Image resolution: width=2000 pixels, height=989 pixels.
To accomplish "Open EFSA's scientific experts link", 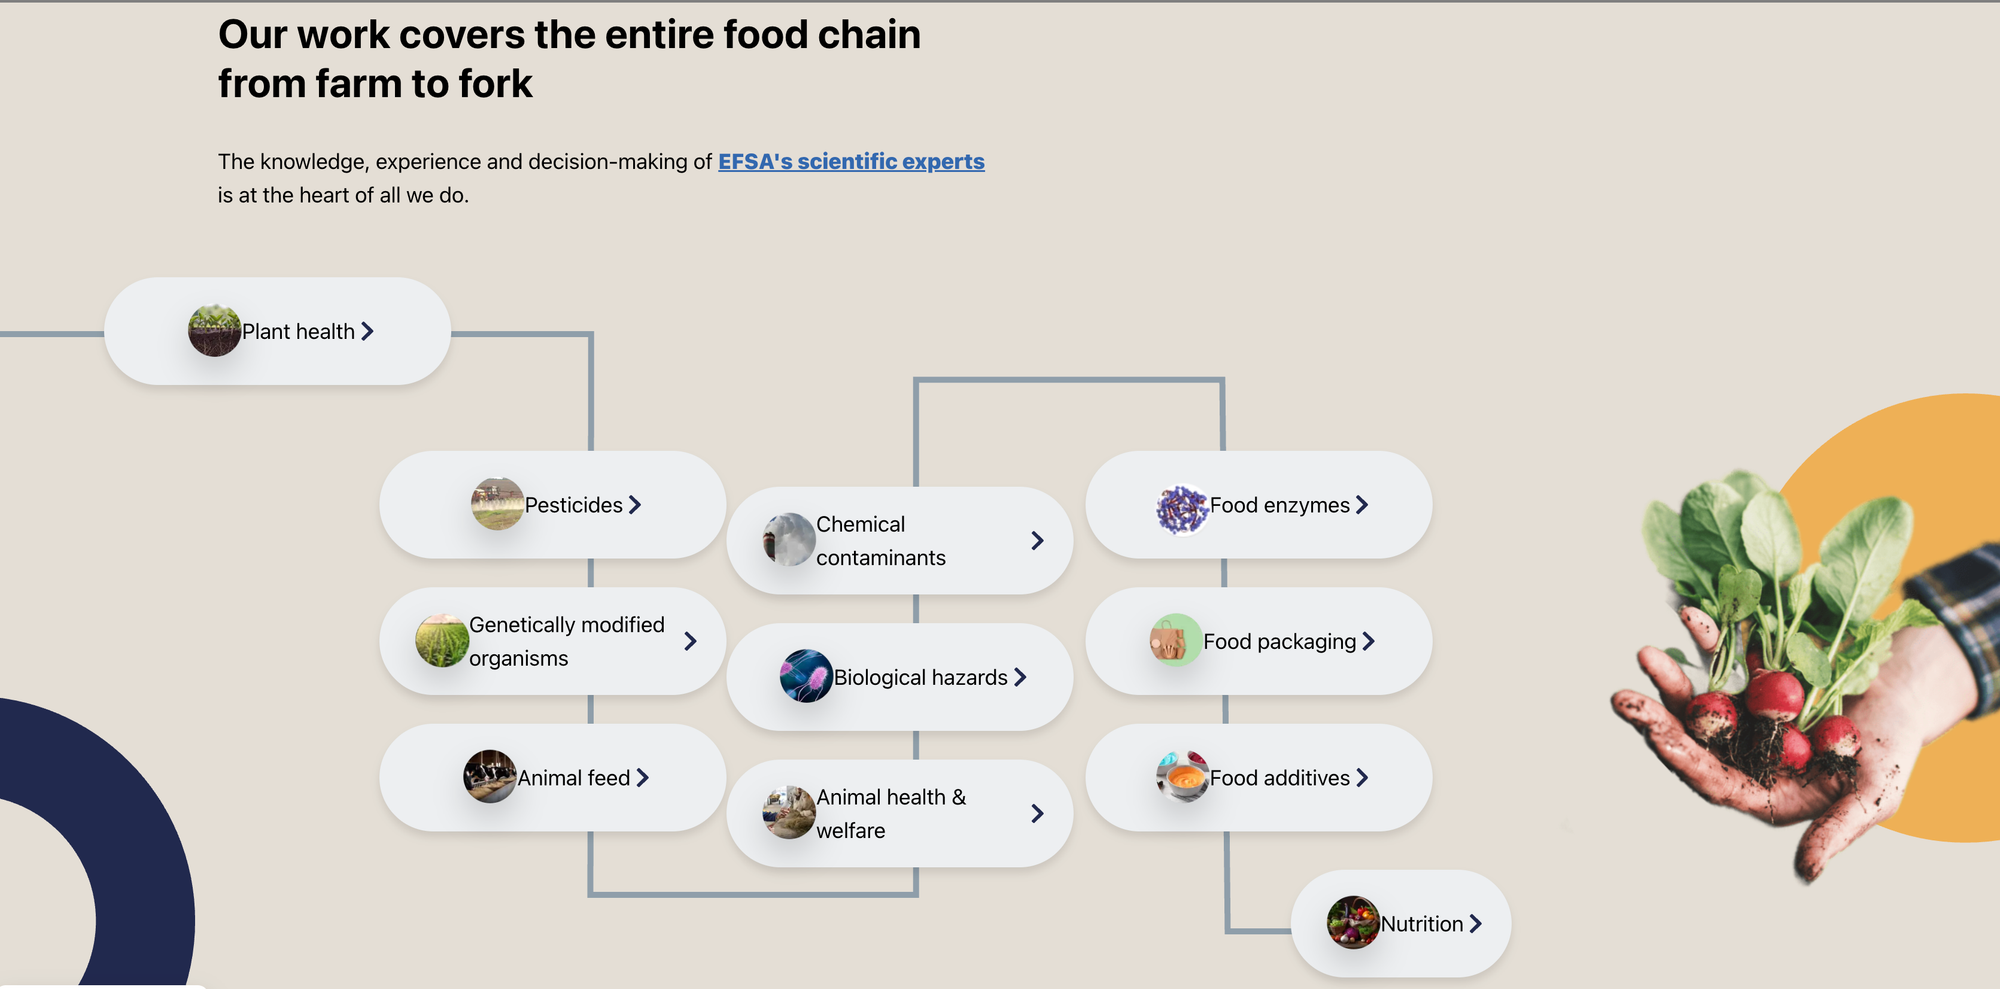I will 851,162.
